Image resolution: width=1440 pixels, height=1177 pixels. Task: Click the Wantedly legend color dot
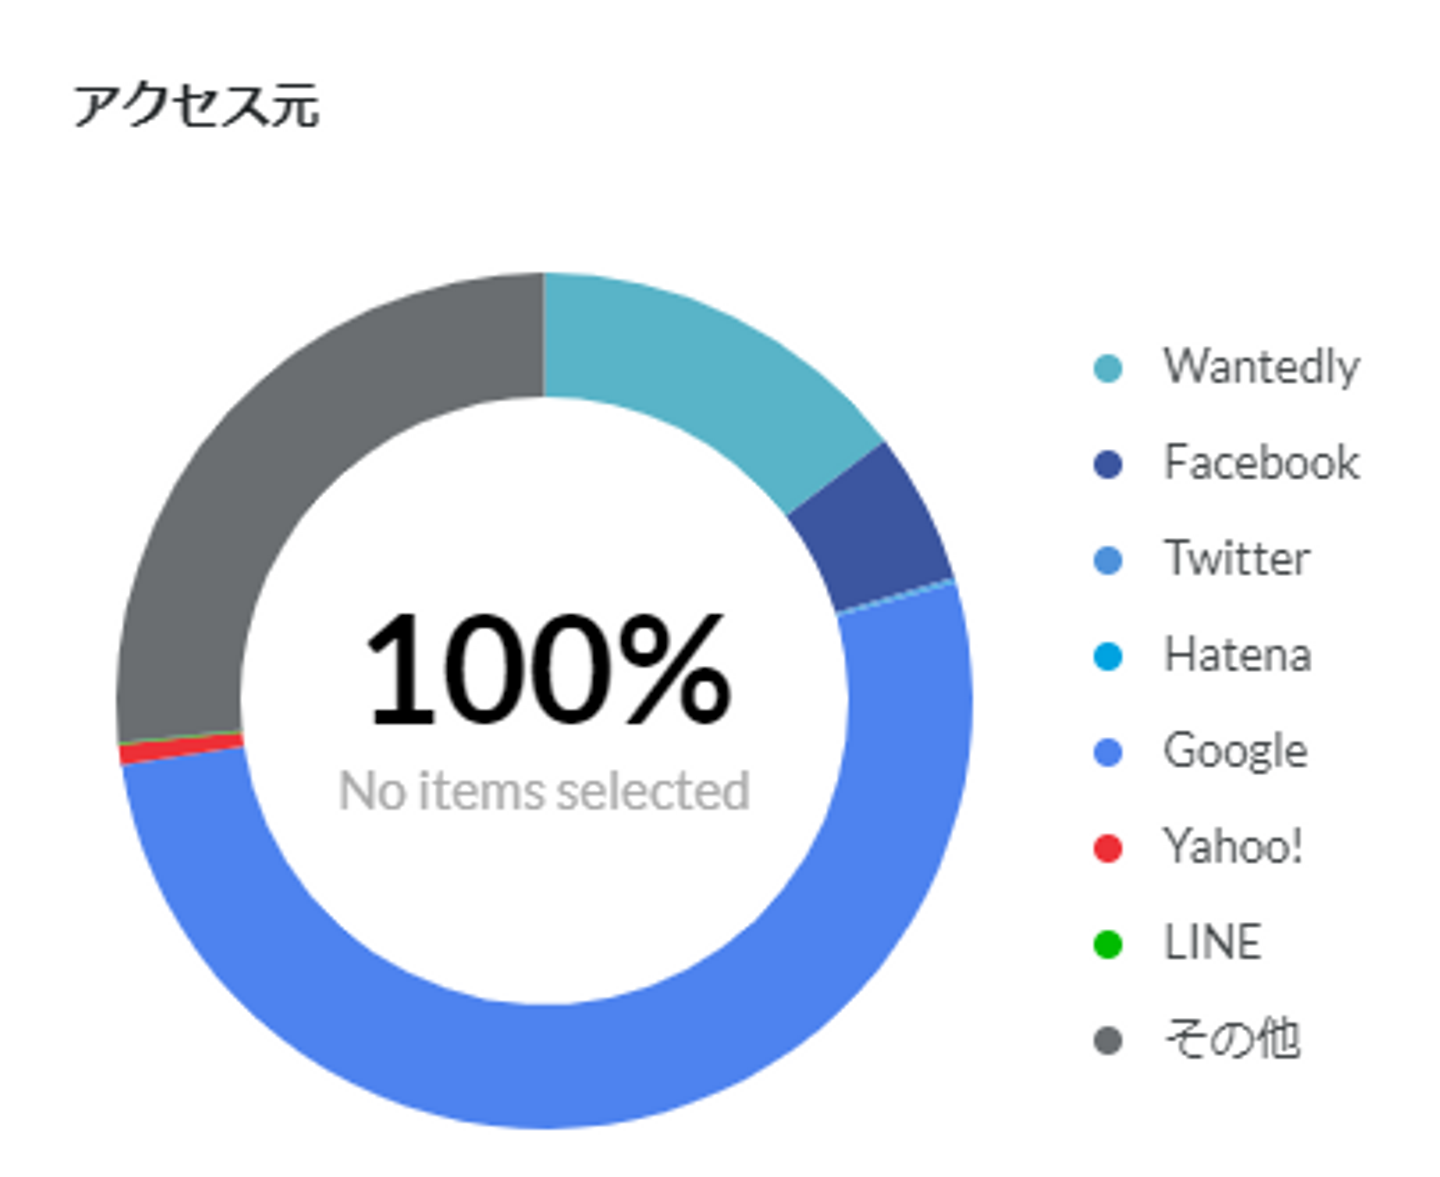[x=1108, y=368]
